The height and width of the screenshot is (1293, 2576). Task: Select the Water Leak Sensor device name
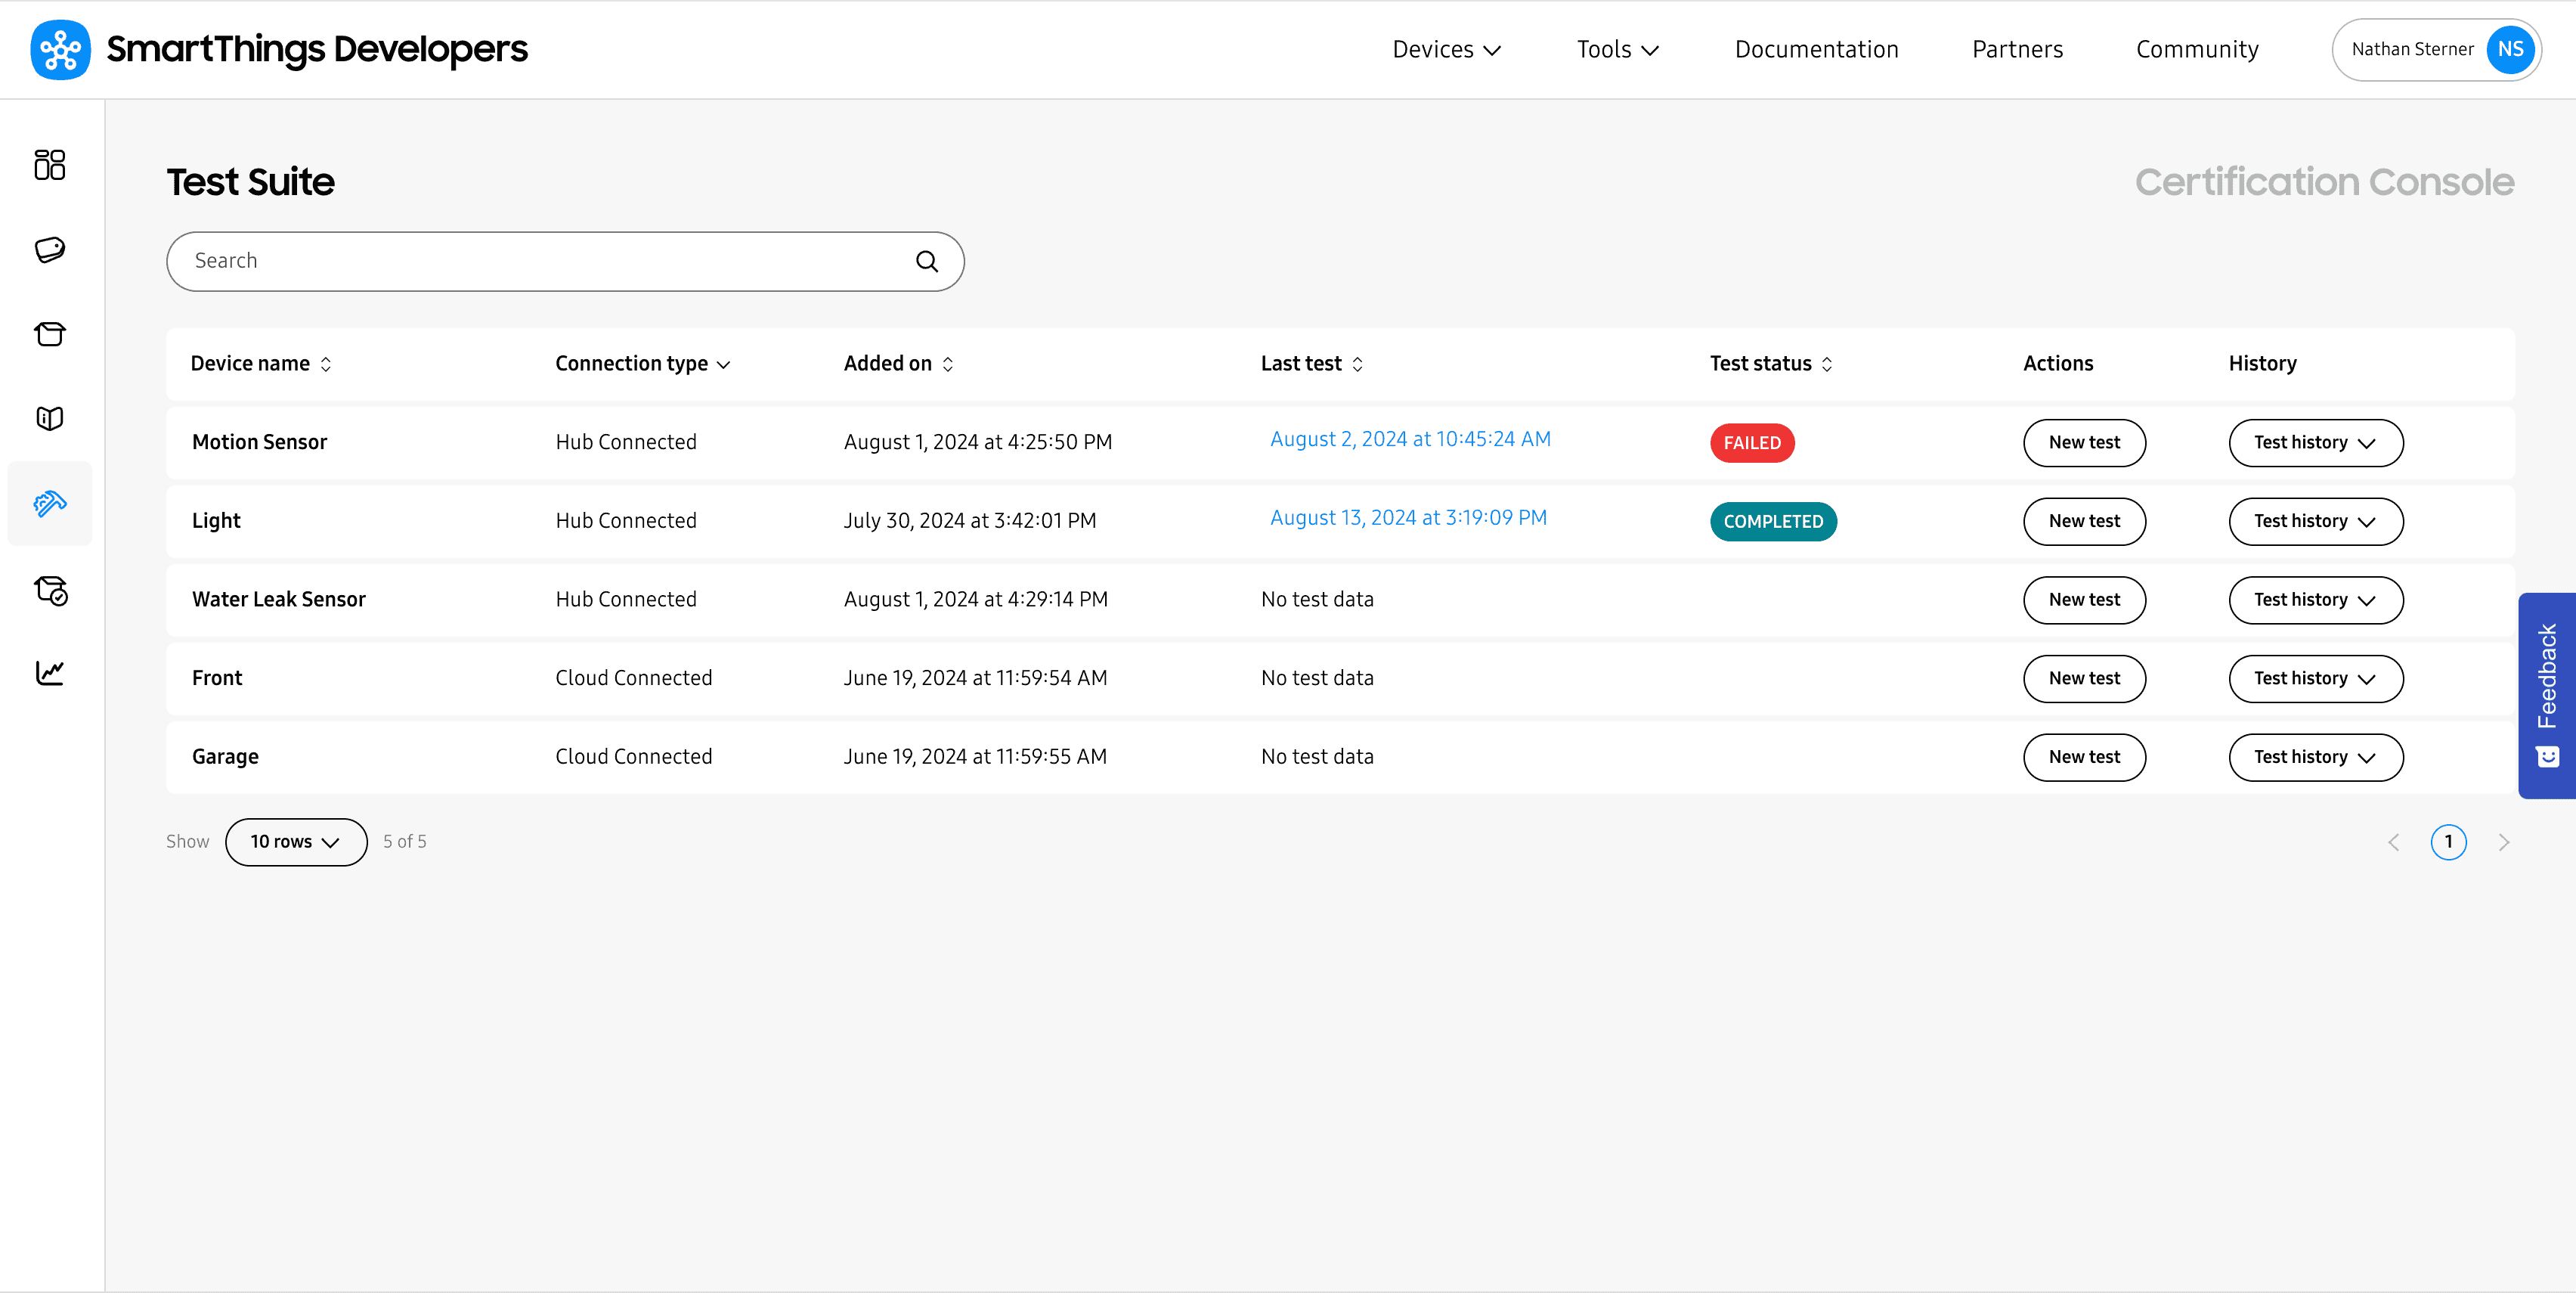[x=279, y=599]
